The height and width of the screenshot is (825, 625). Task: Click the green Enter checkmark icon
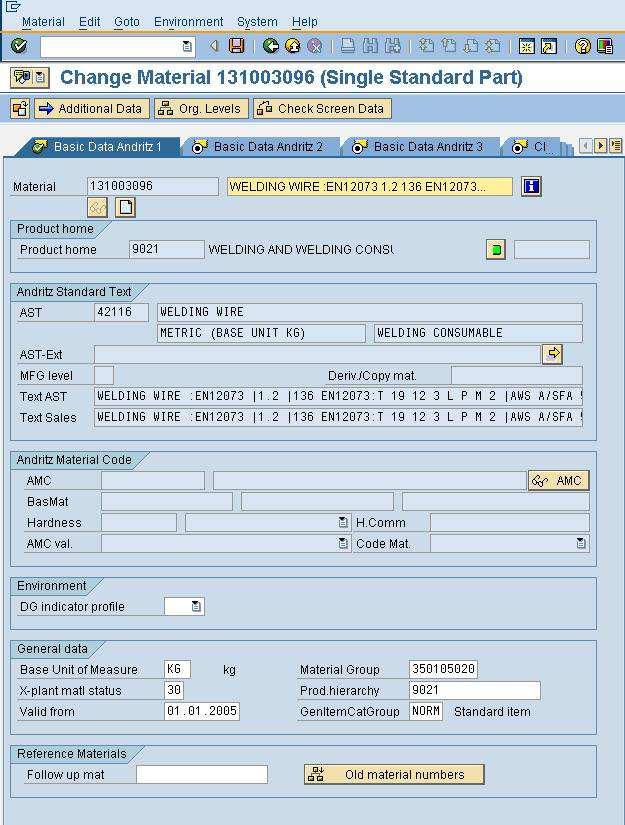[19, 46]
